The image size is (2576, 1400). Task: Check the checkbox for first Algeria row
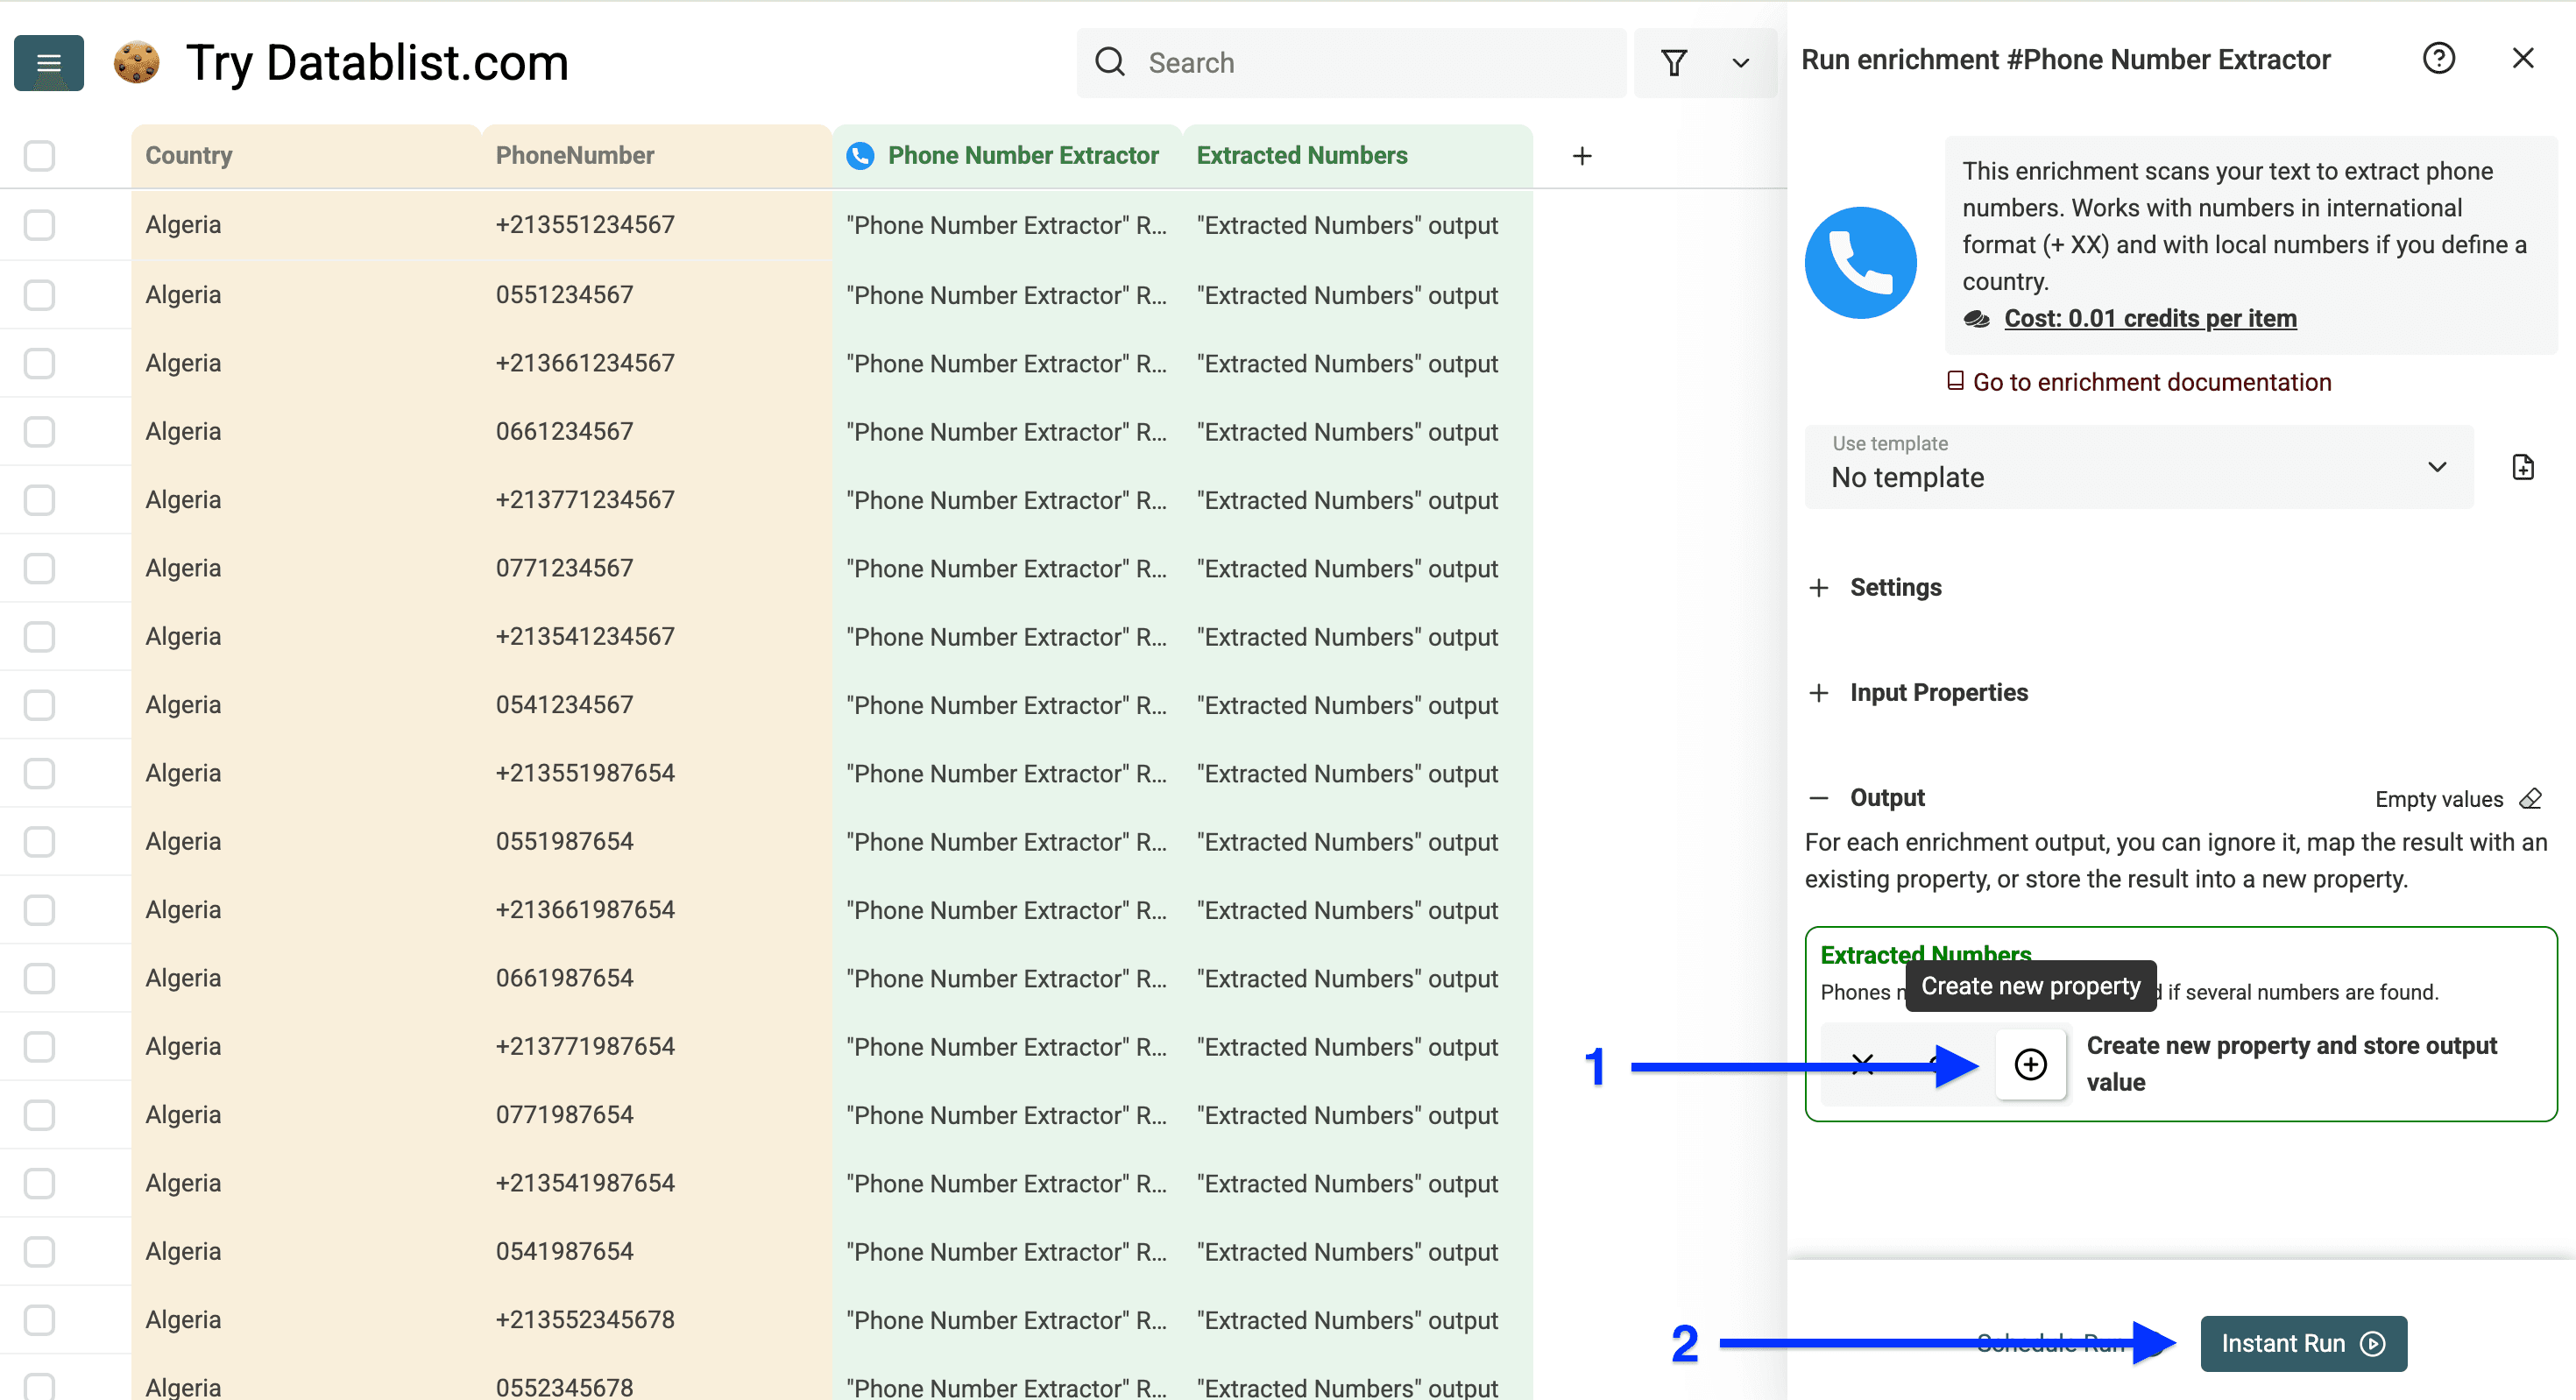click(39, 225)
